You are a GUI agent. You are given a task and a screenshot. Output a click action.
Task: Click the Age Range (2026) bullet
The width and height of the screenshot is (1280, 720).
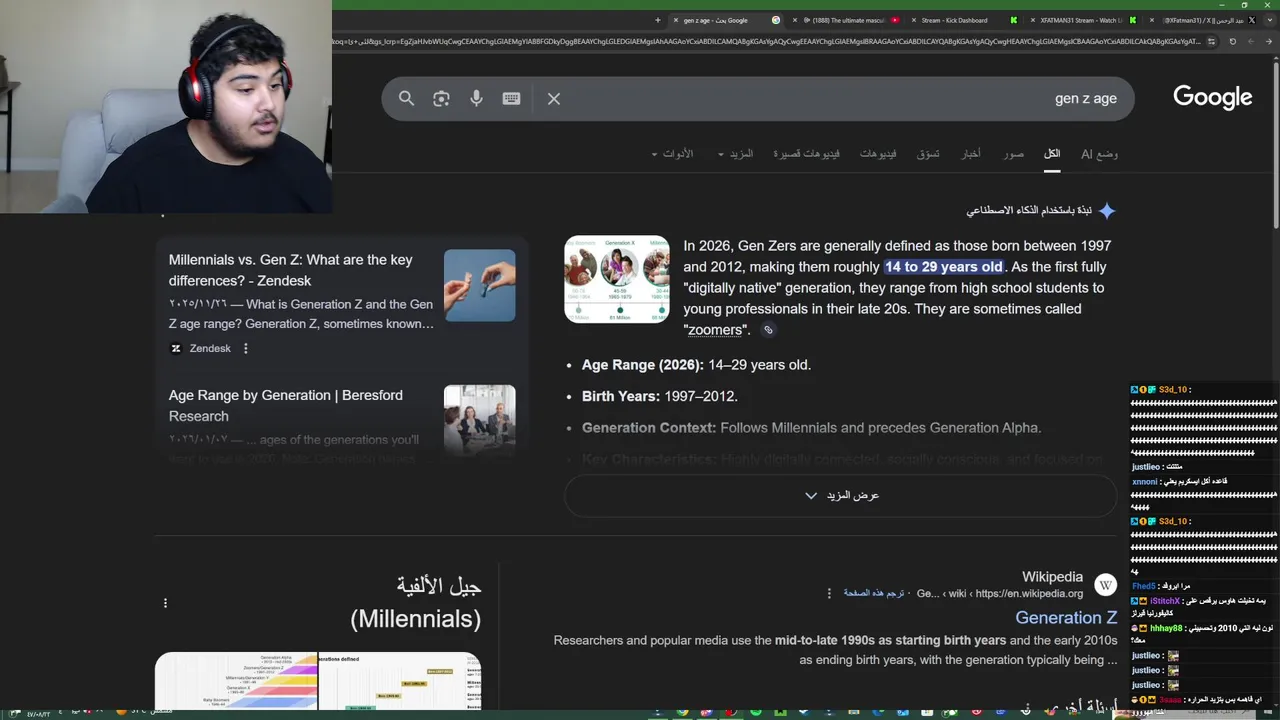click(696, 365)
